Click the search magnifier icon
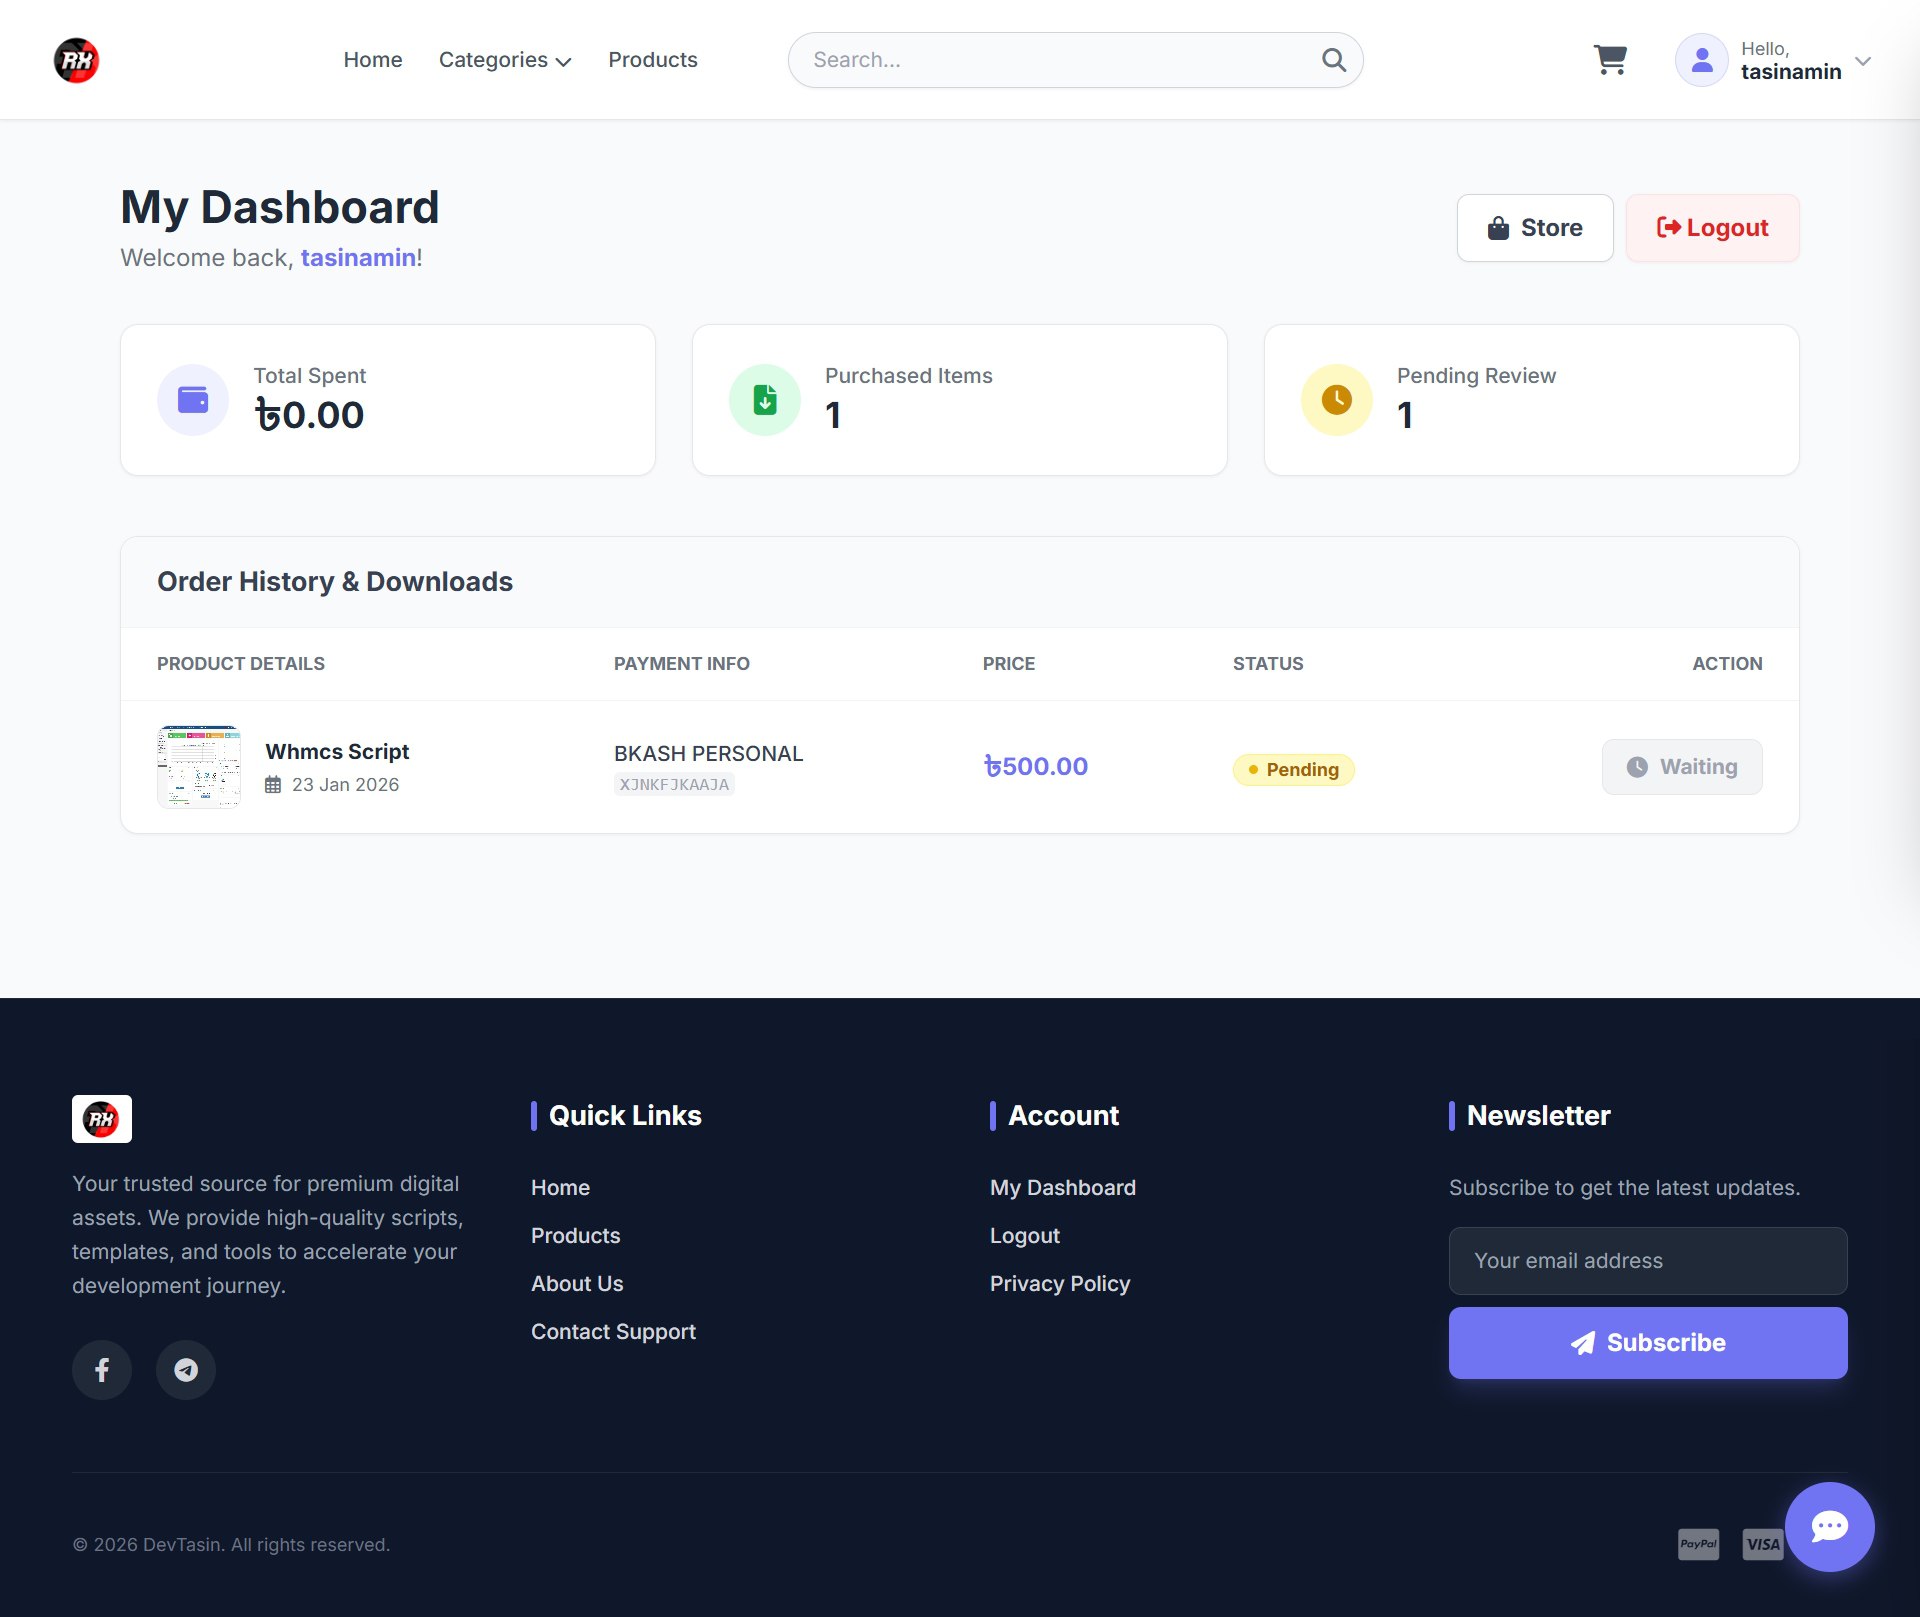The image size is (1920, 1617). (1333, 60)
